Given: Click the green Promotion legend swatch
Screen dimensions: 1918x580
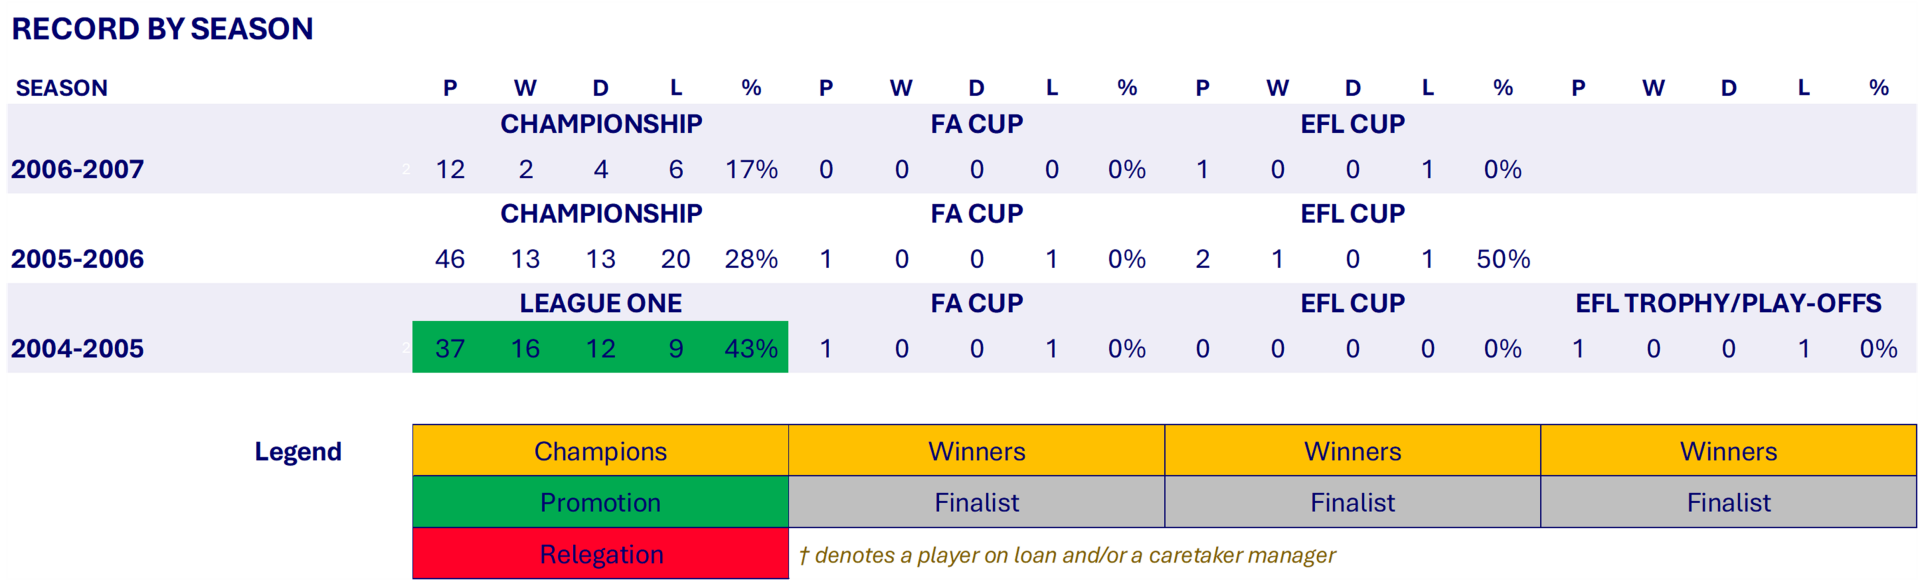Looking at the screenshot, I should click(600, 502).
